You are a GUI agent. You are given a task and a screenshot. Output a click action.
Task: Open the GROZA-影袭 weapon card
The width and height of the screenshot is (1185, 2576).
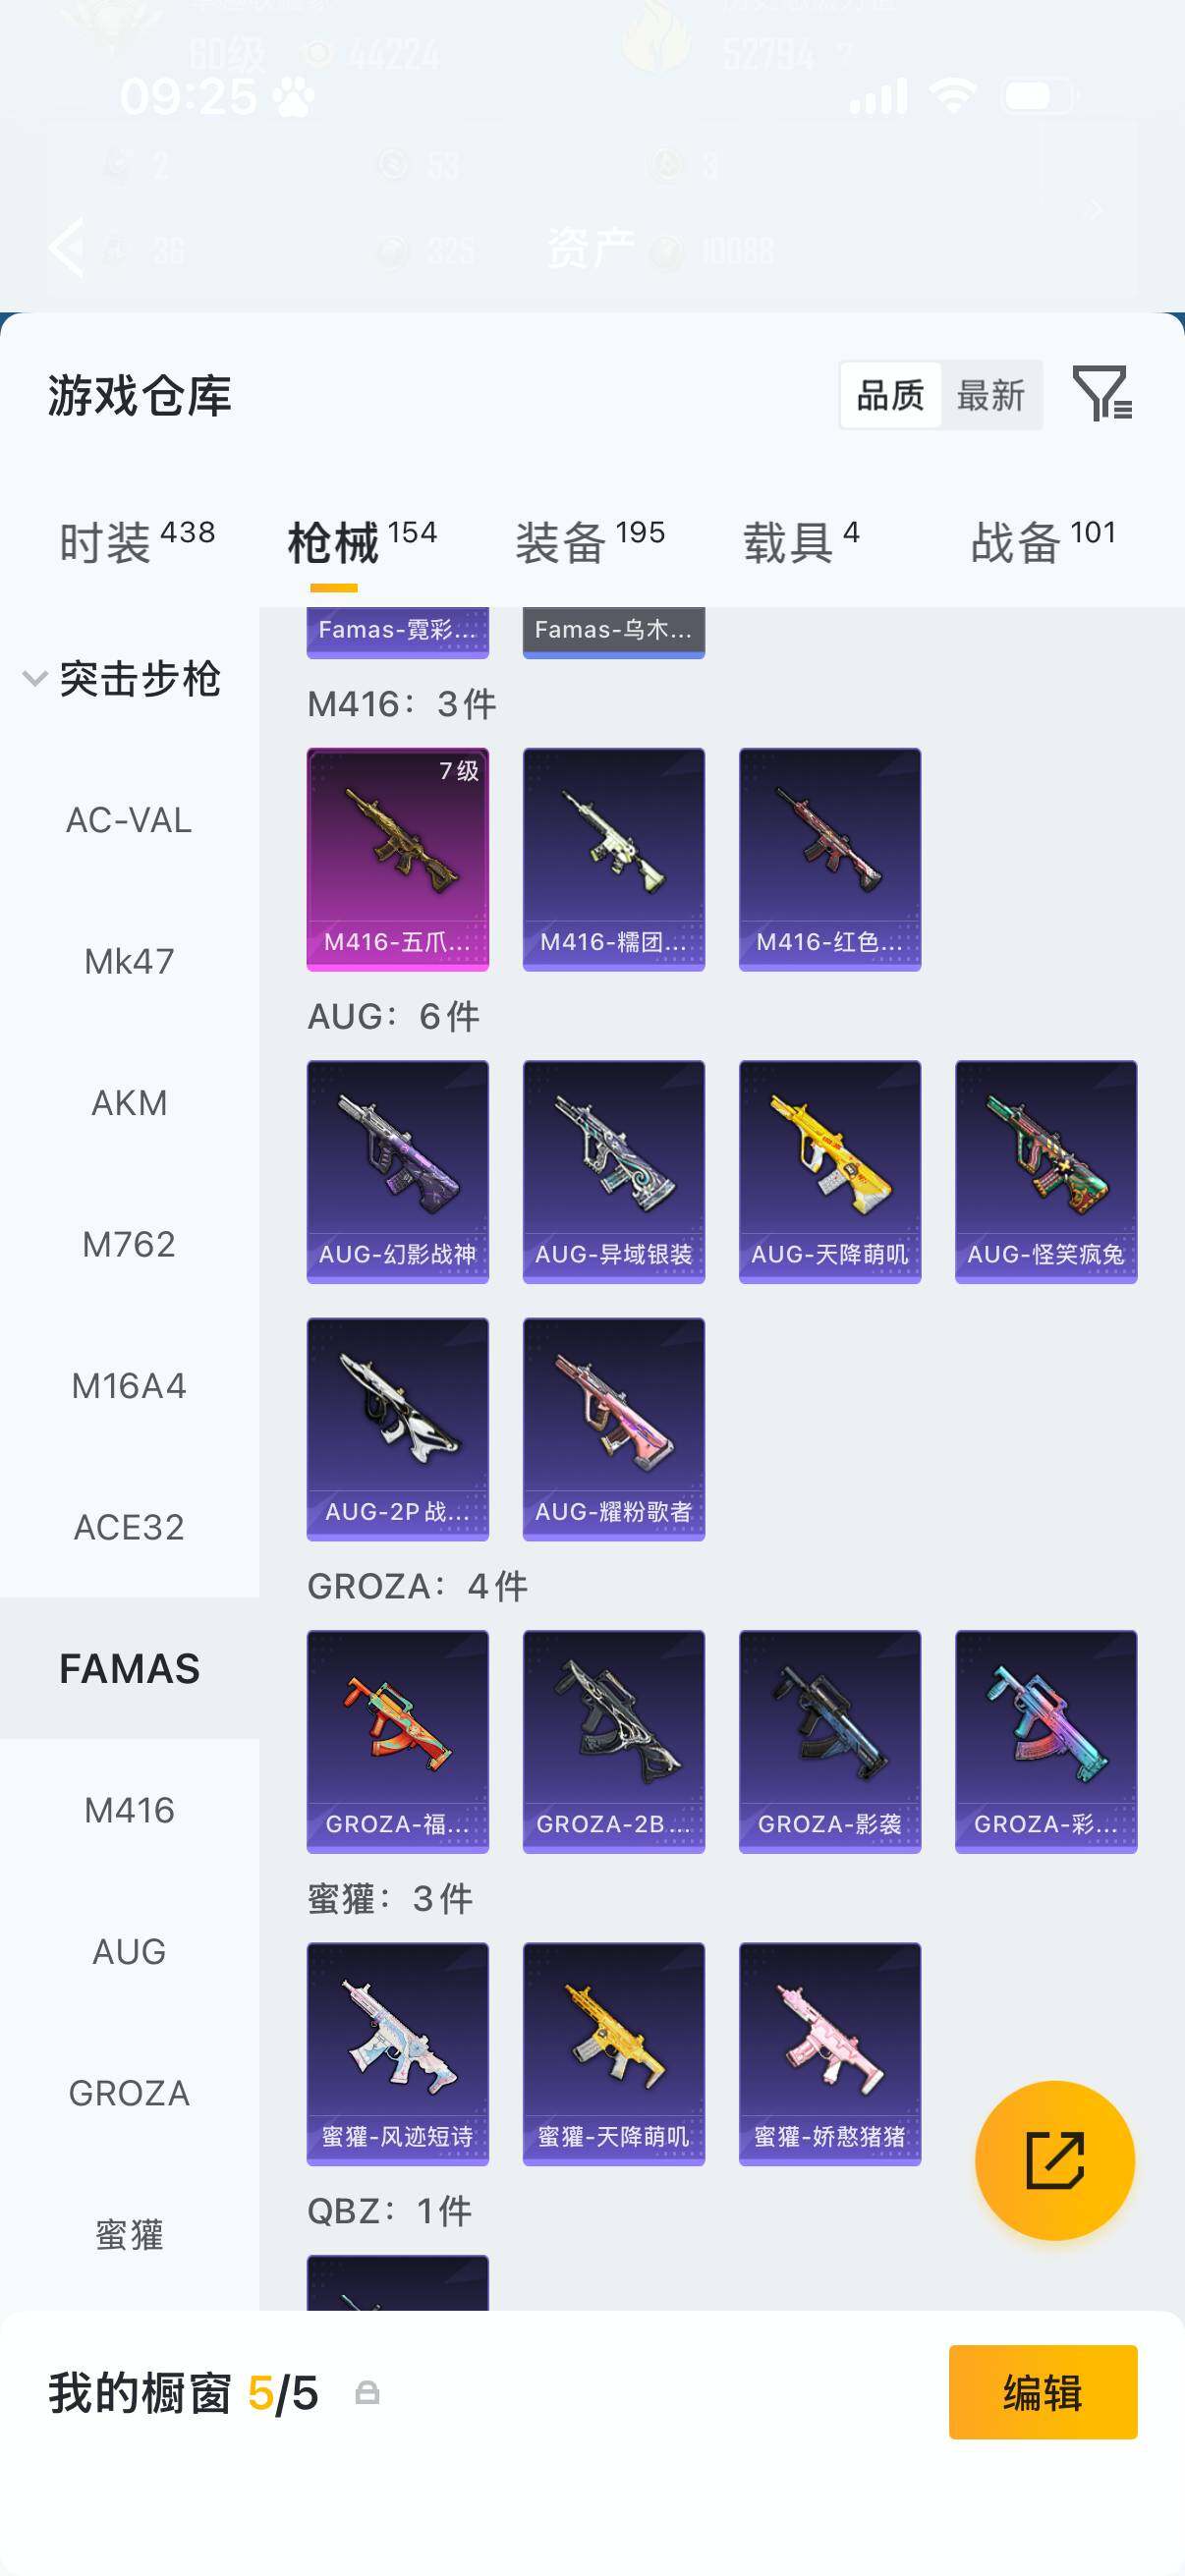(x=829, y=1741)
